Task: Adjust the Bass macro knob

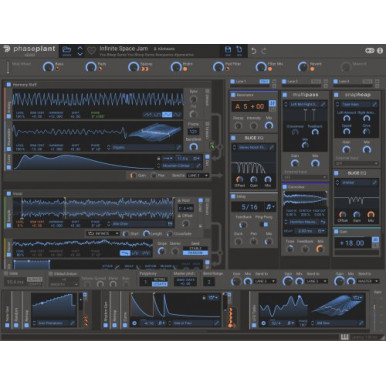Action: (49, 67)
